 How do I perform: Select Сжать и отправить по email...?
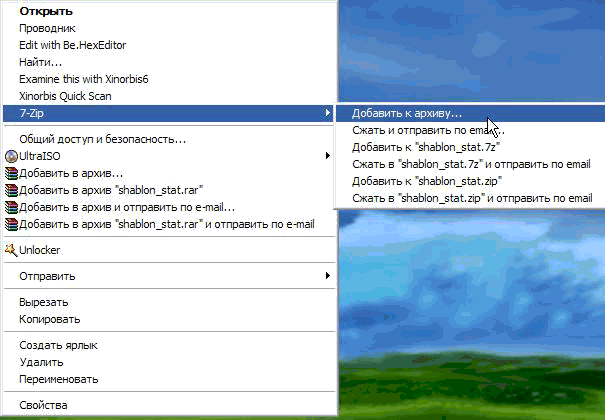click(470, 130)
